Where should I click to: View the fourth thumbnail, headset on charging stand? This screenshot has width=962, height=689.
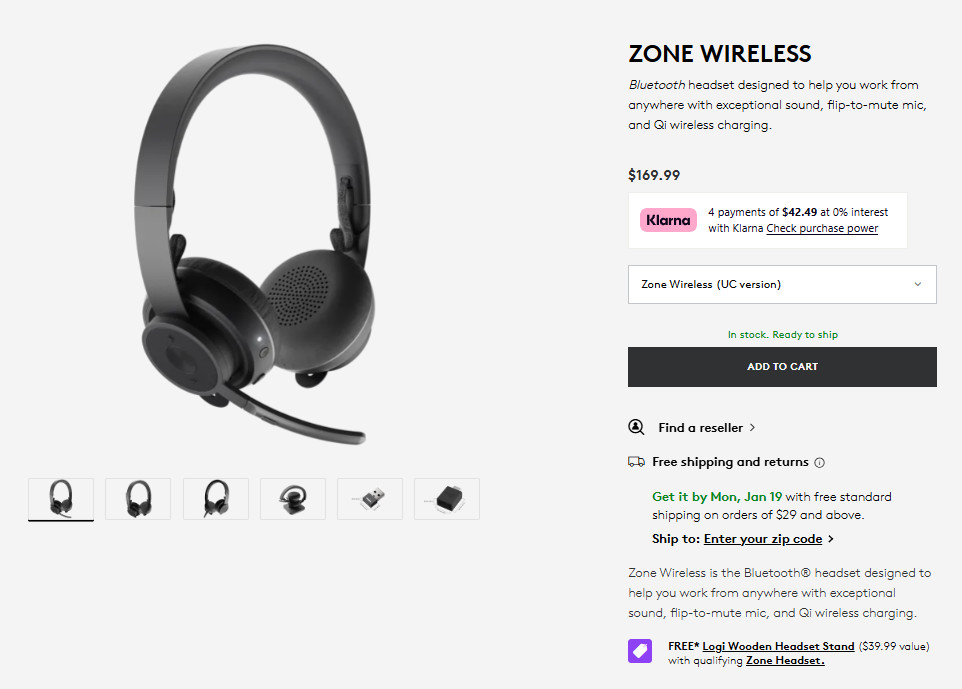(293, 498)
